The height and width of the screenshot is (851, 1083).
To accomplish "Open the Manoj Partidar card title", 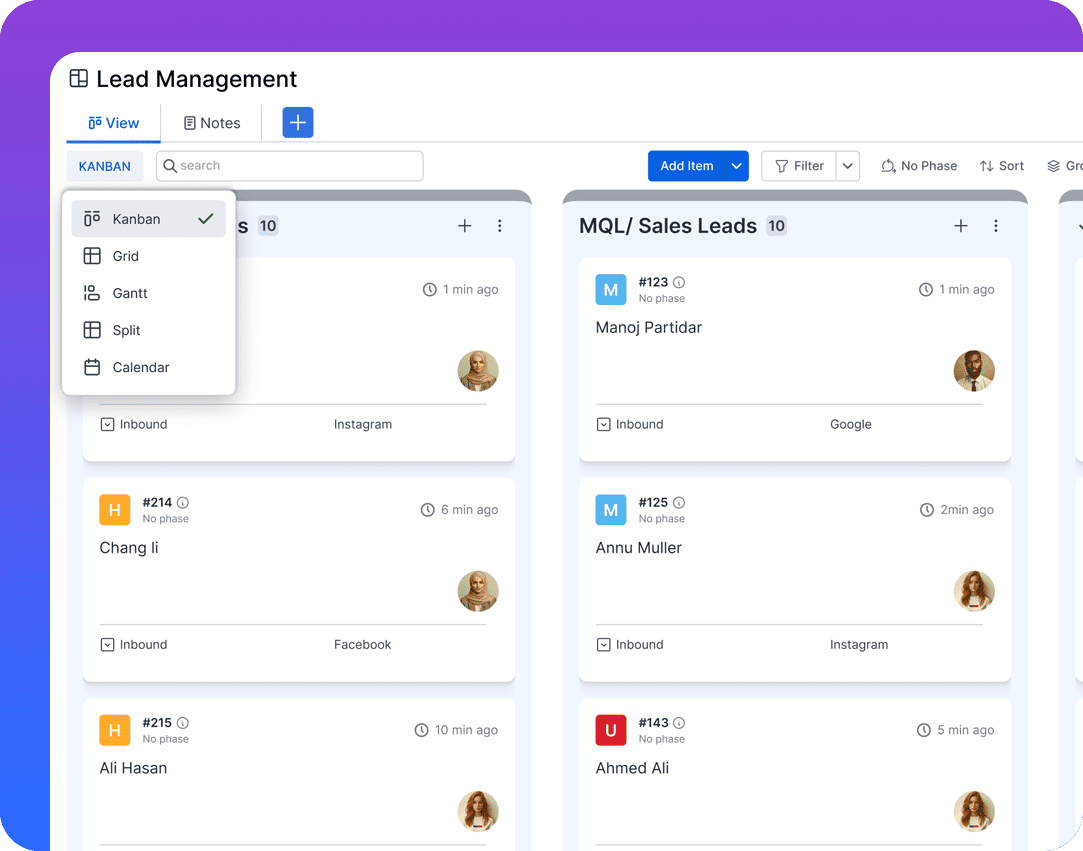I will pyautogui.click(x=649, y=327).
